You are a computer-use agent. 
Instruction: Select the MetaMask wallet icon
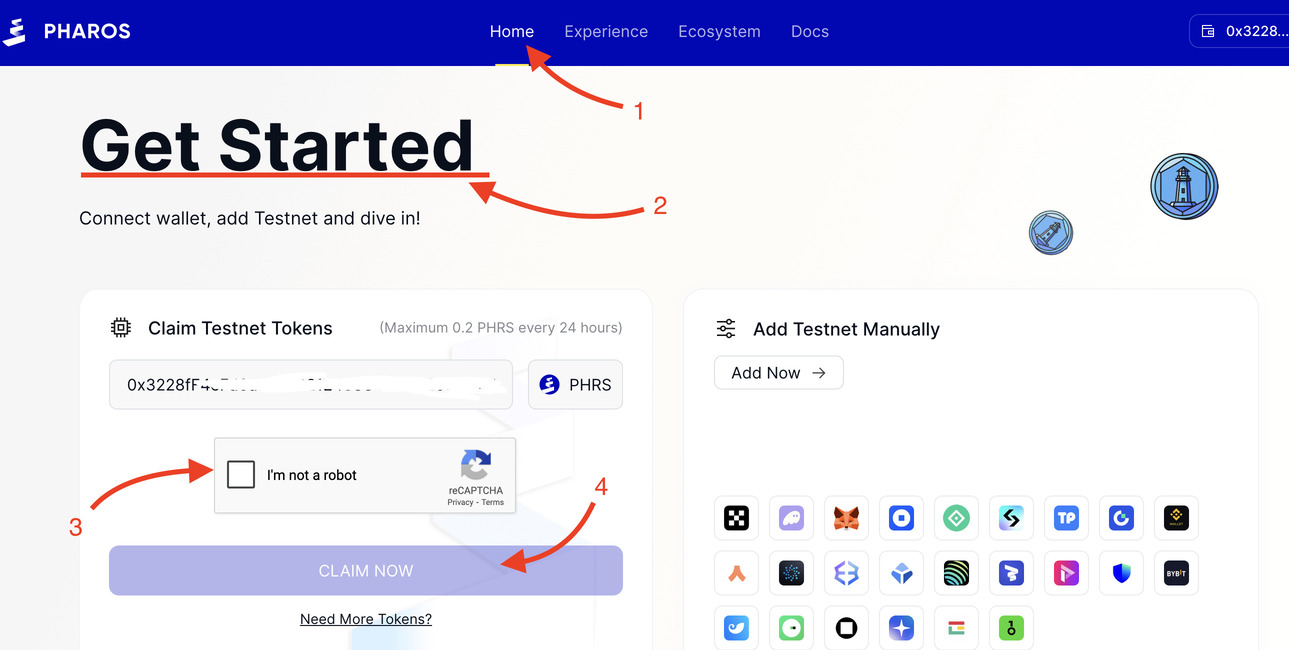(x=846, y=518)
